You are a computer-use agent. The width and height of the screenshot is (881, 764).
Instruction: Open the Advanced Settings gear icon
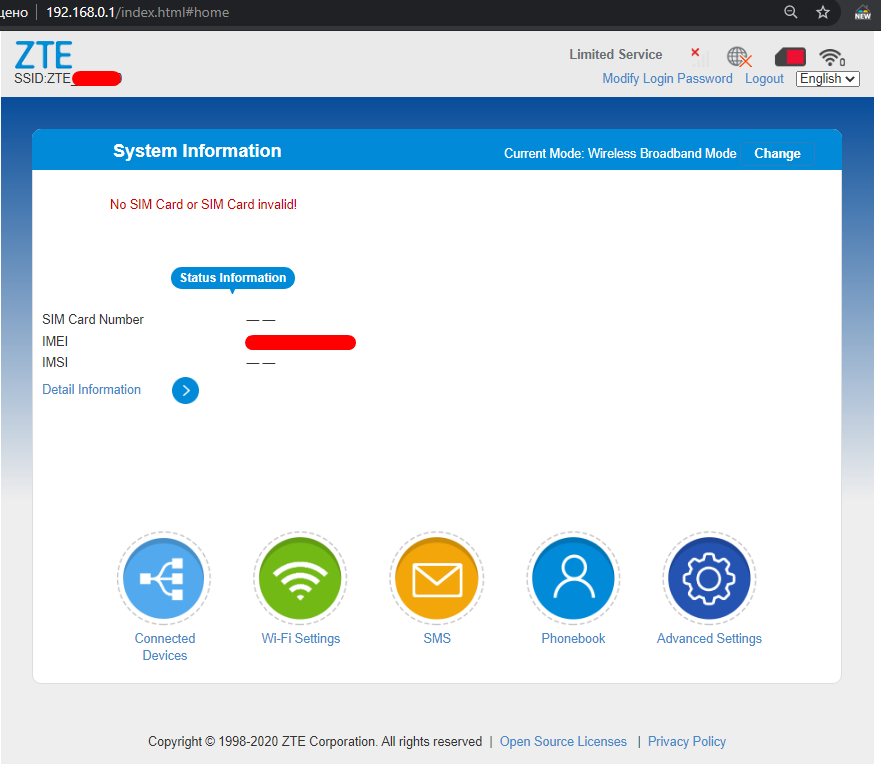[x=709, y=578]
